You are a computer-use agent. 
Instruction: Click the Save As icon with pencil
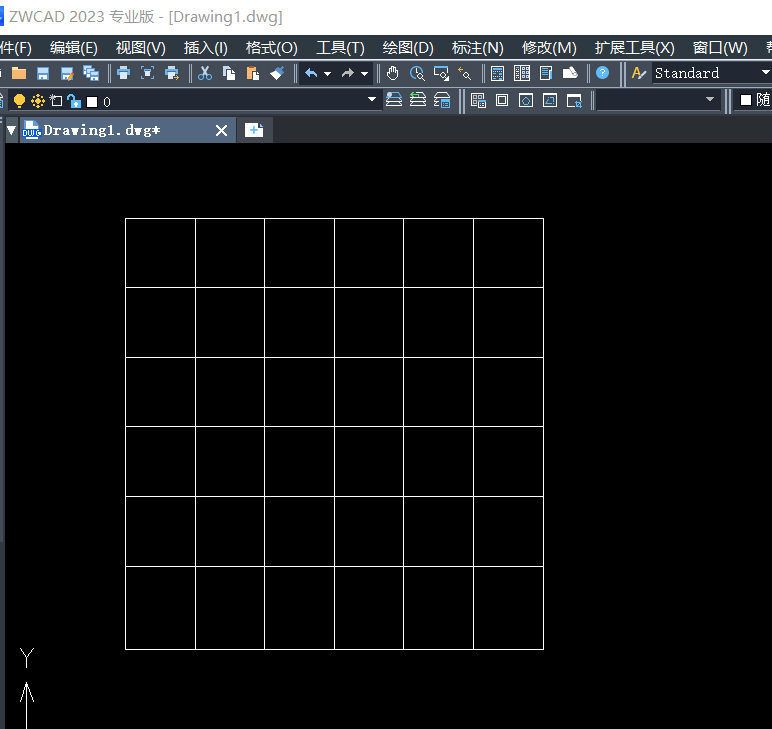pos(67,73)
